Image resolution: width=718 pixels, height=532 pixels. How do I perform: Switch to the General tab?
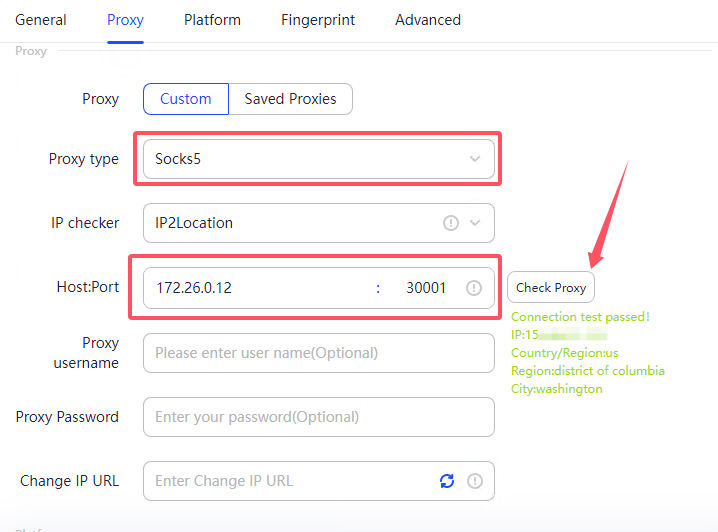tap(41, 20)
